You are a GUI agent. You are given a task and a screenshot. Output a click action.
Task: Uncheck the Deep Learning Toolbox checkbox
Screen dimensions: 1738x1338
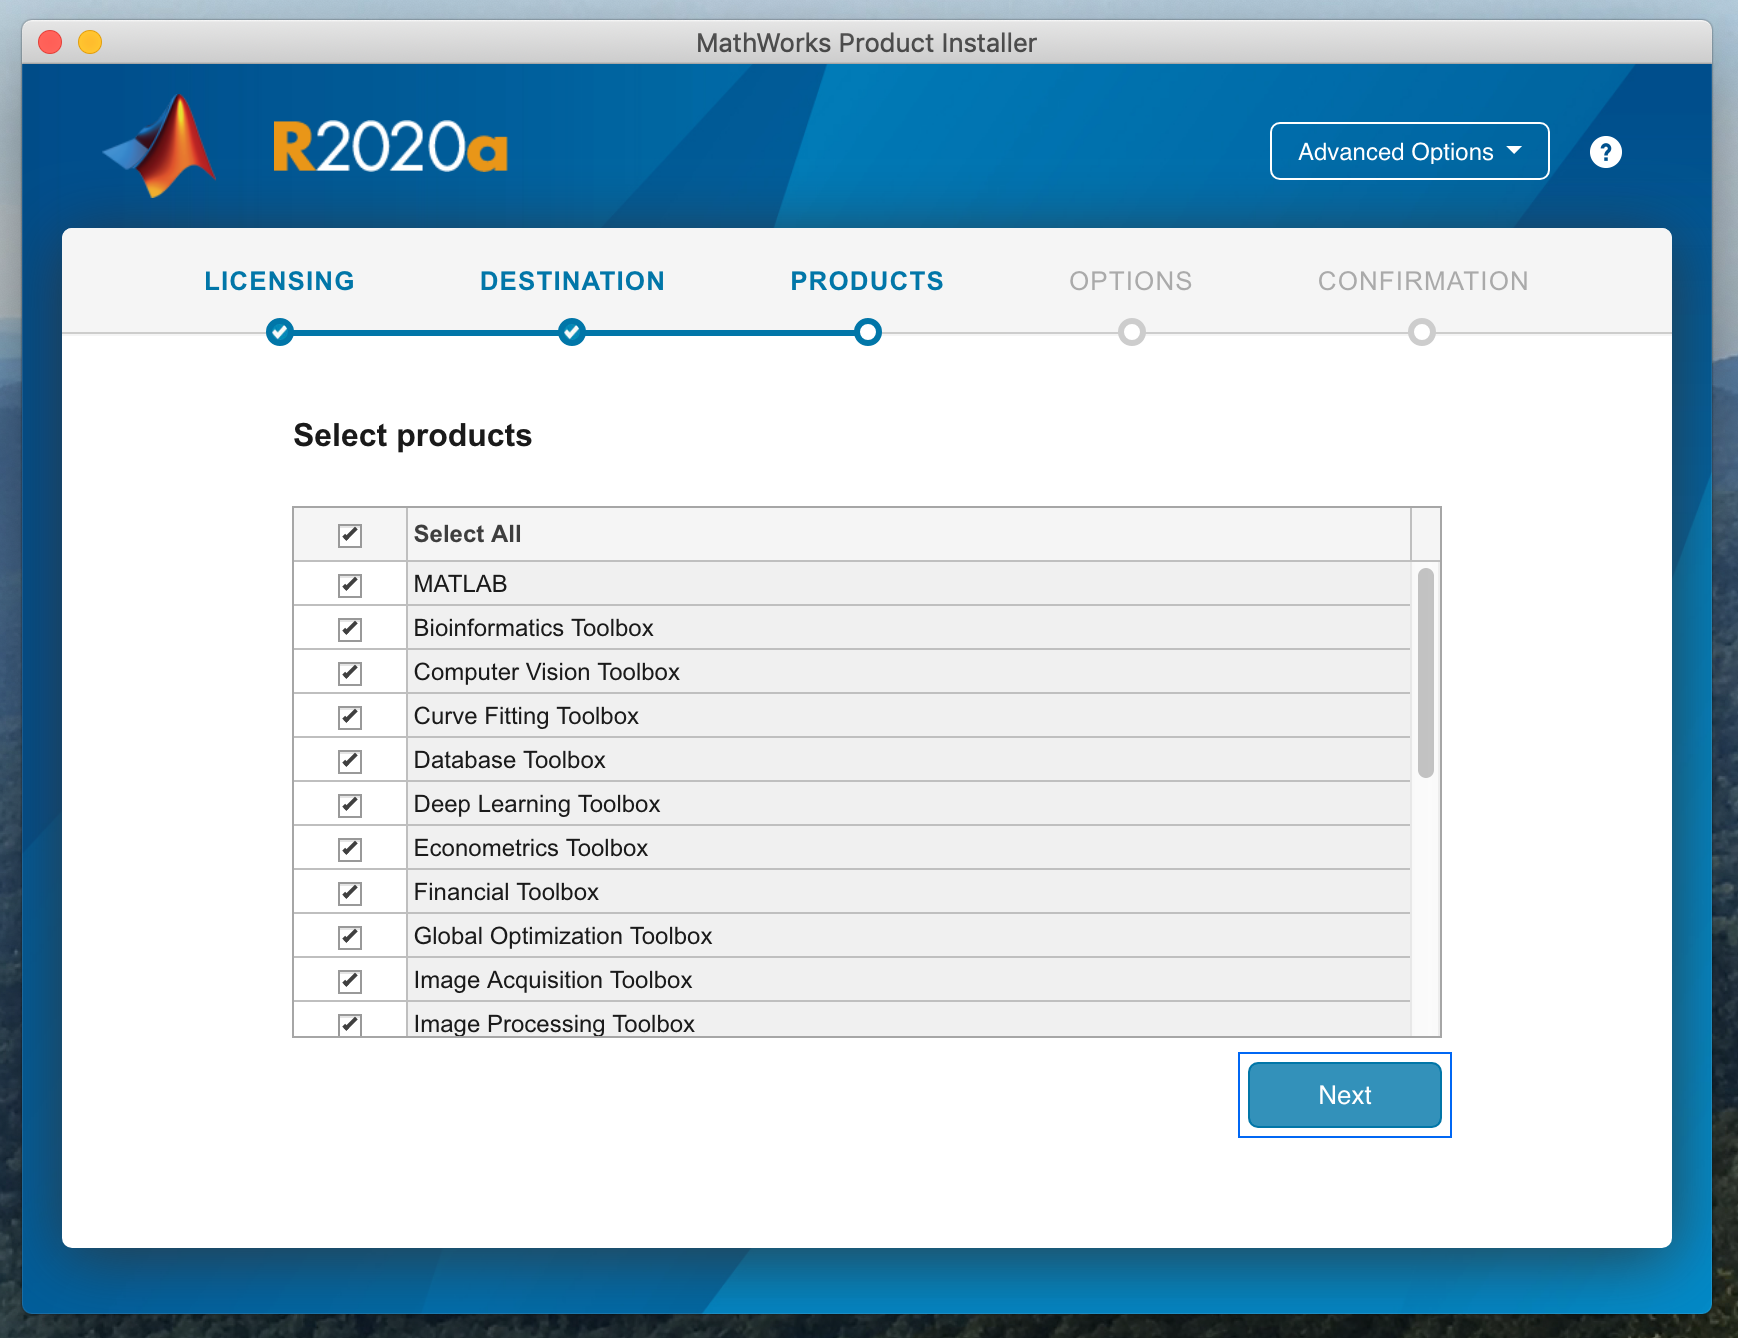tap(350, 805)
